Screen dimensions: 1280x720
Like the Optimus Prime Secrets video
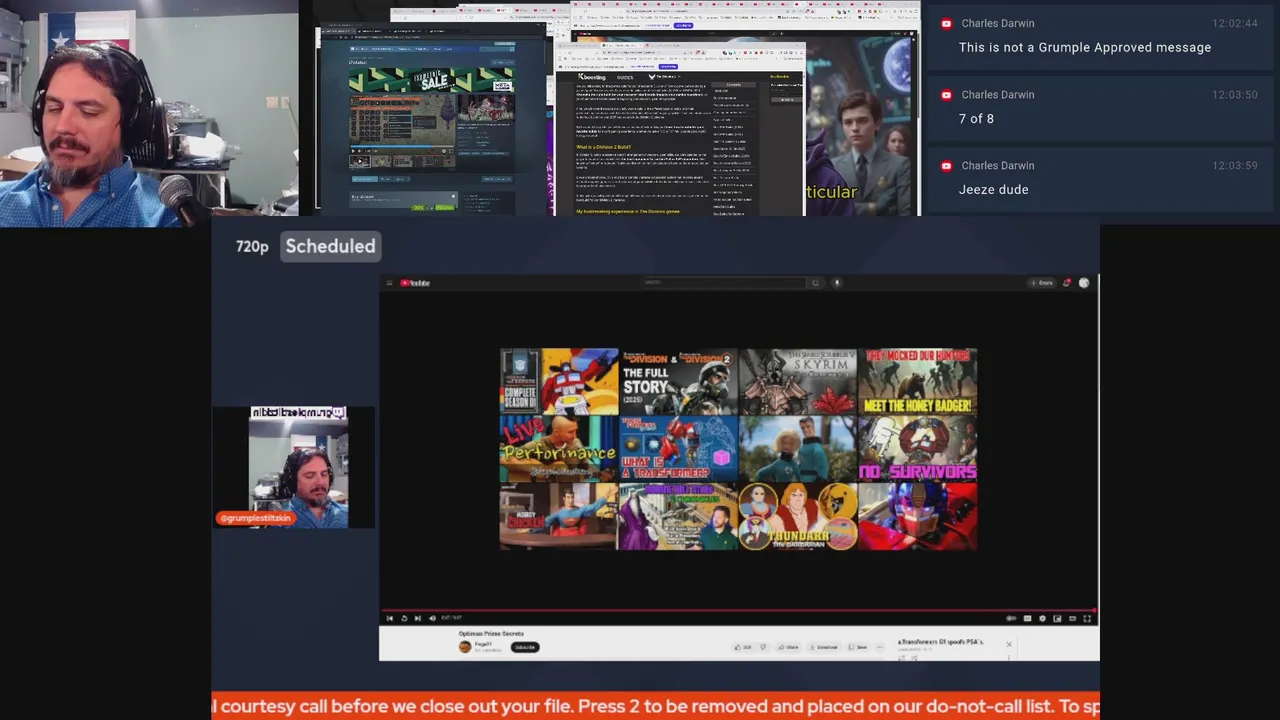pyautogui.click(x=741, y=647)
